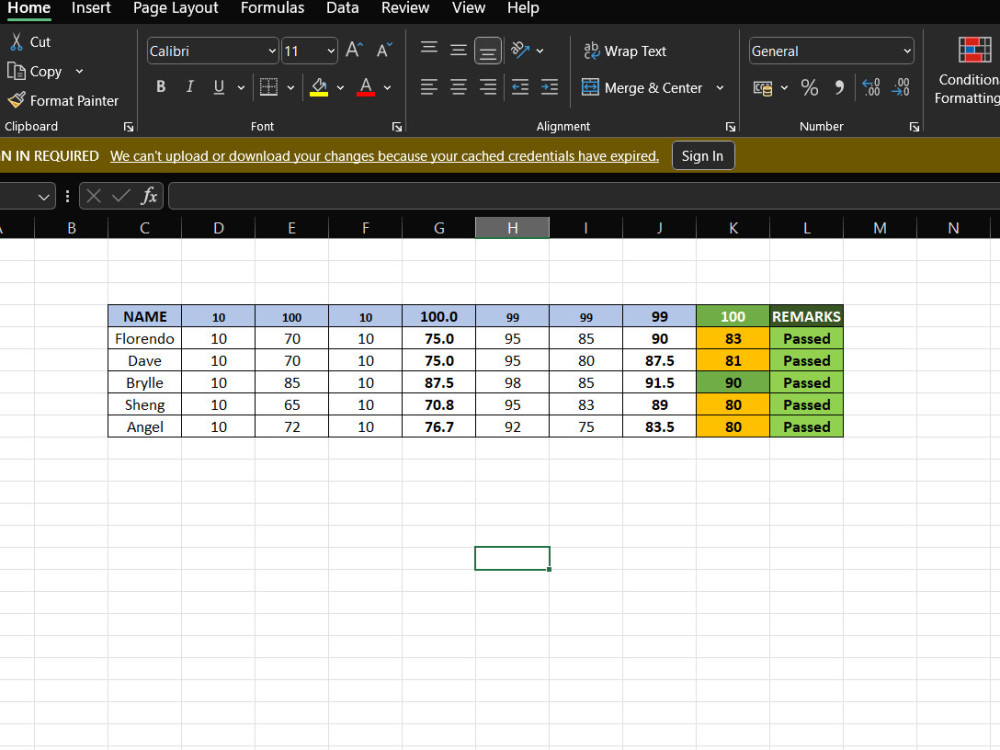Open the Calibri font name dropdown

coord(272,51)
